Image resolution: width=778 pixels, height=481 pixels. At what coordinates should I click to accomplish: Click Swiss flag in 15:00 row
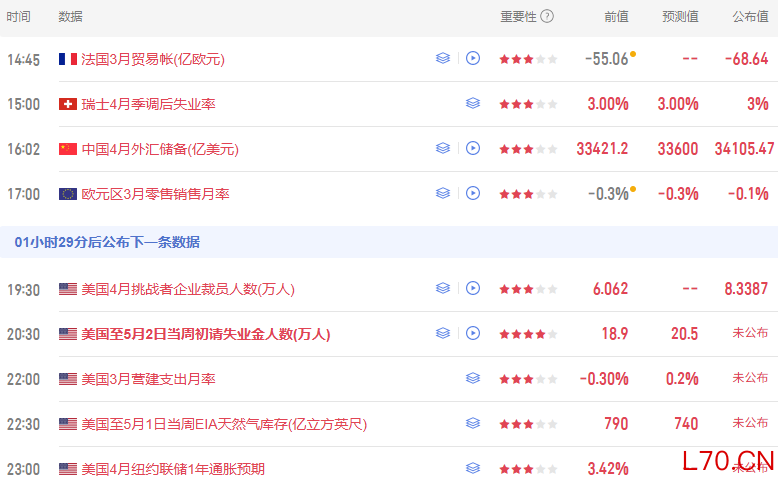click(67, 104)
